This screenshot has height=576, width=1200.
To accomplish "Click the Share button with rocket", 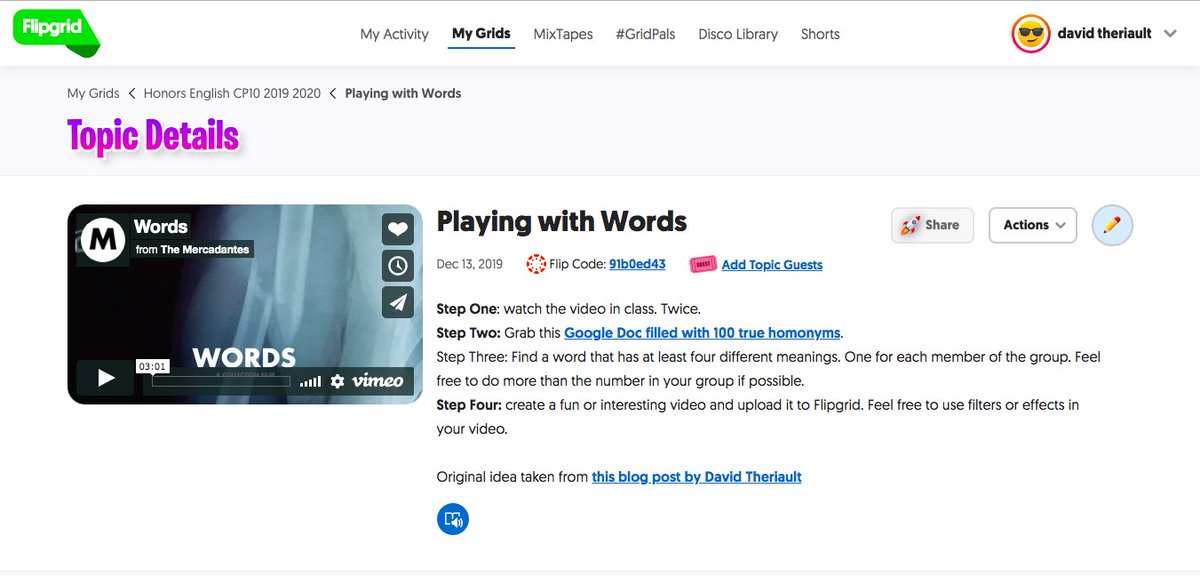I will tap(930, 225).
